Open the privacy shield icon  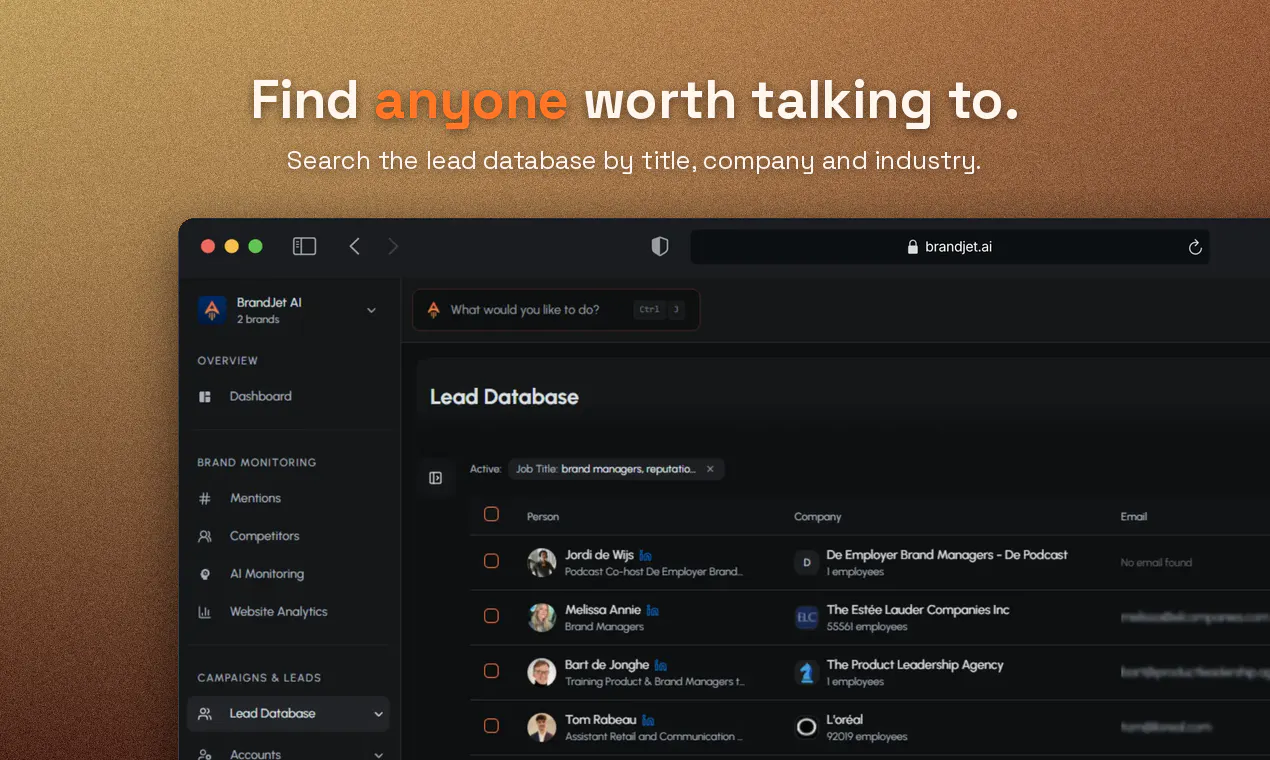(x=660, y=246)
